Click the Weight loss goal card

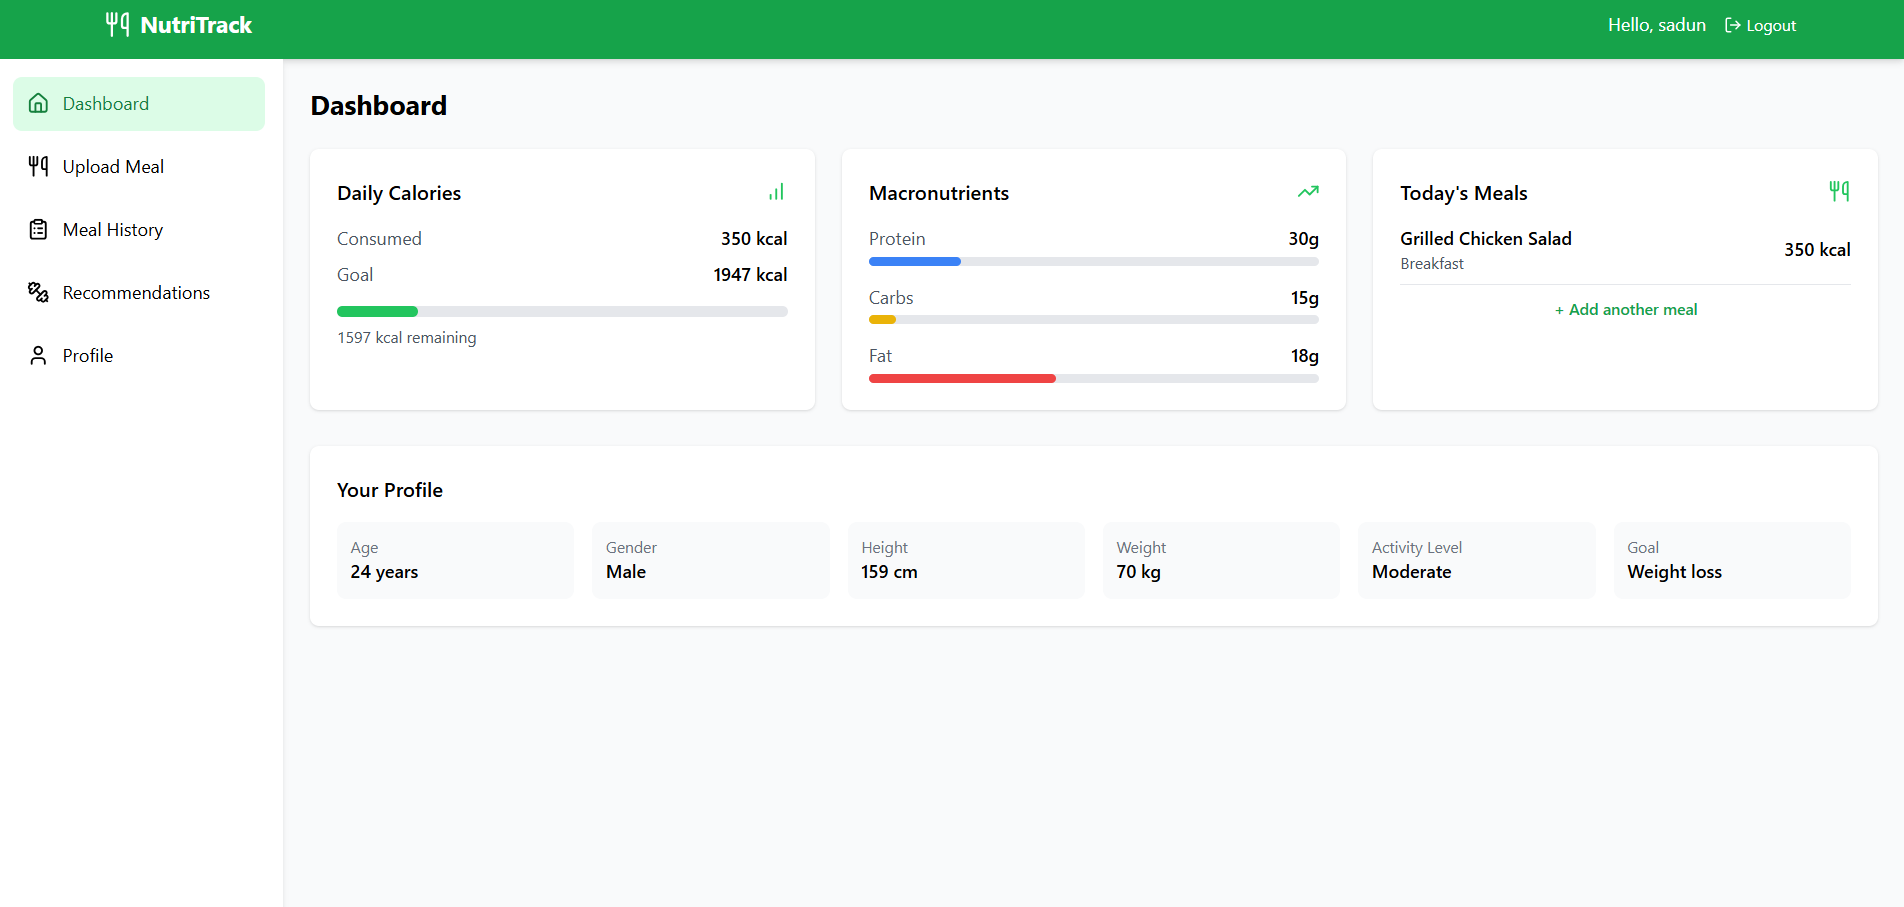click(x=1731, y=561)
